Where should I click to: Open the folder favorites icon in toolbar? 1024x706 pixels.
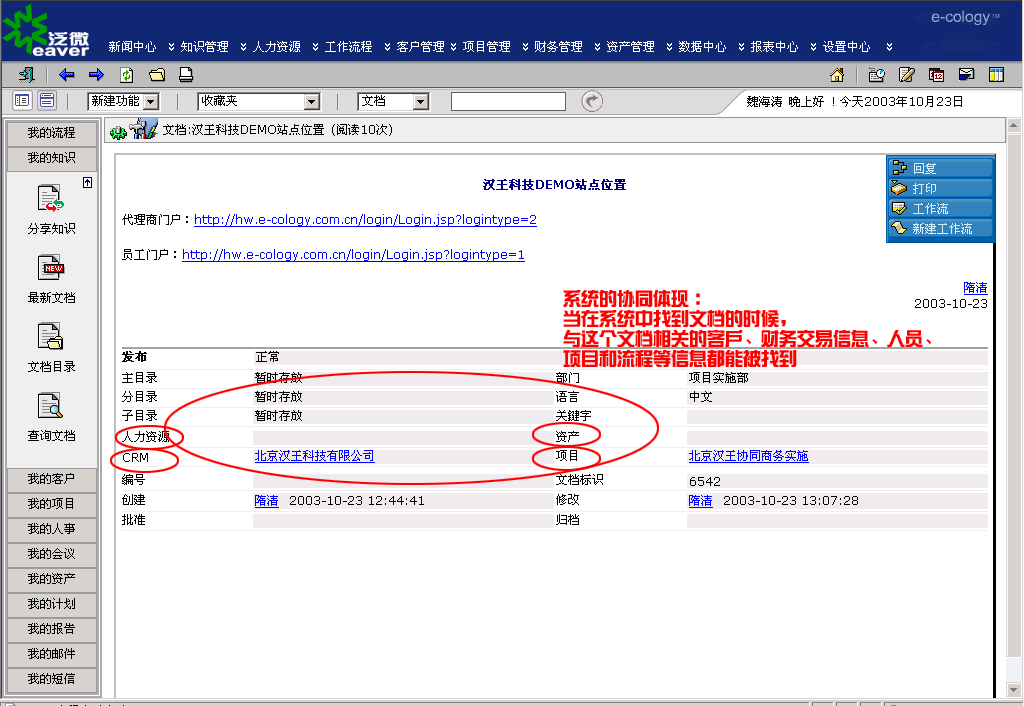coord(157,75)
